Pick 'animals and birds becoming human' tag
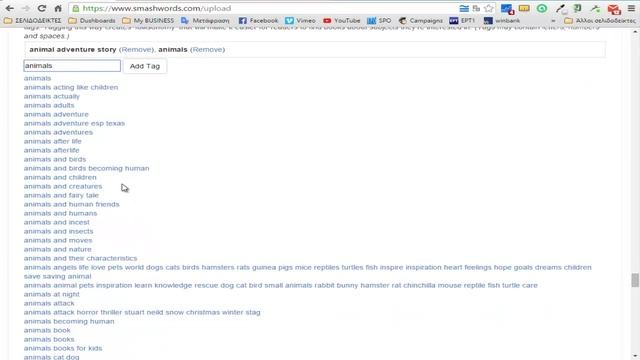 [x=87, y=168]
